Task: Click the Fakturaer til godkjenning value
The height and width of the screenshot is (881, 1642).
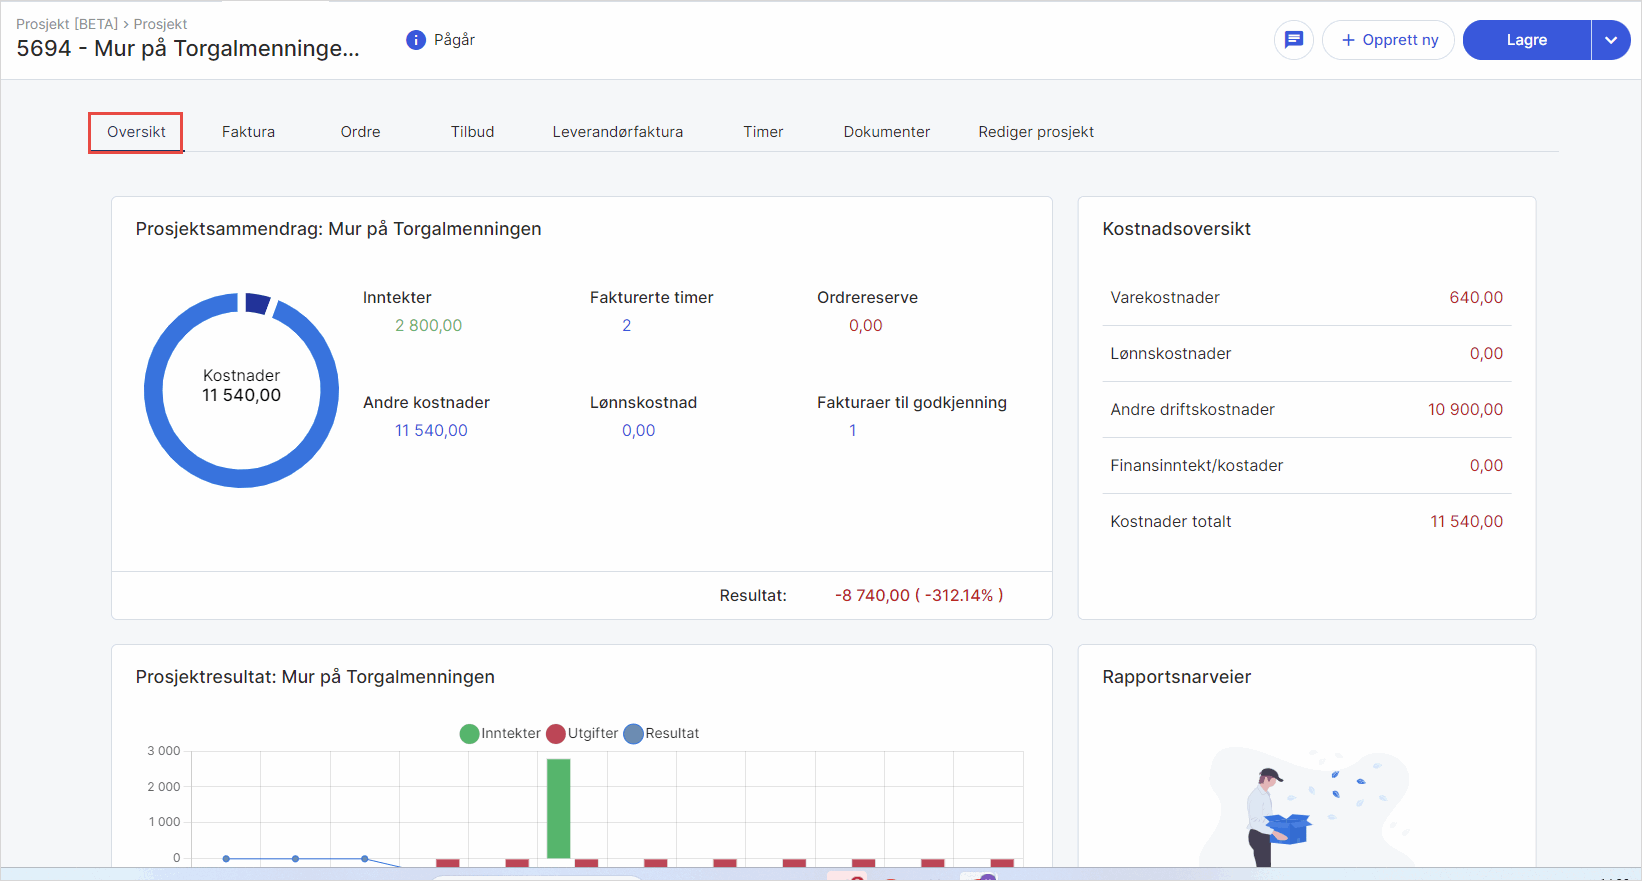Action: click(852, 431)
